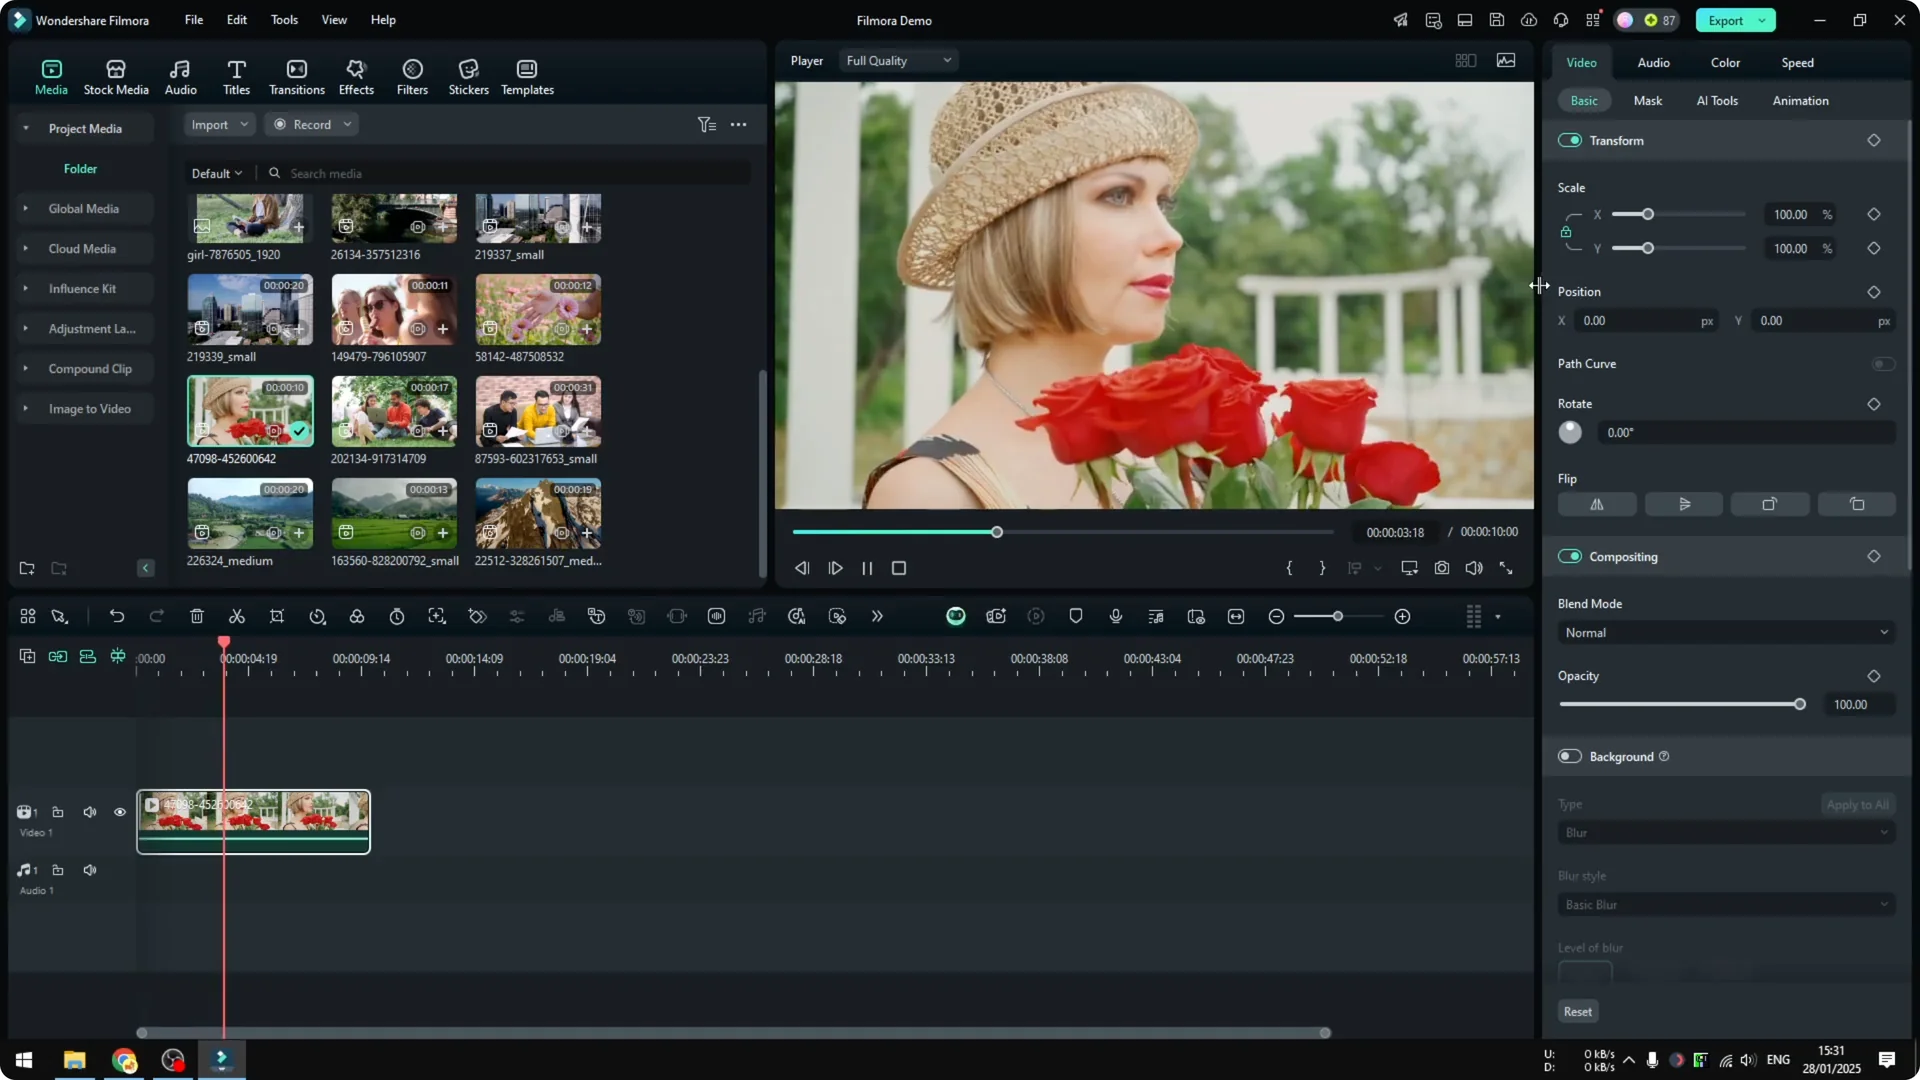
Task: Disable the Compositing section
Action: tap(1570, 556)
